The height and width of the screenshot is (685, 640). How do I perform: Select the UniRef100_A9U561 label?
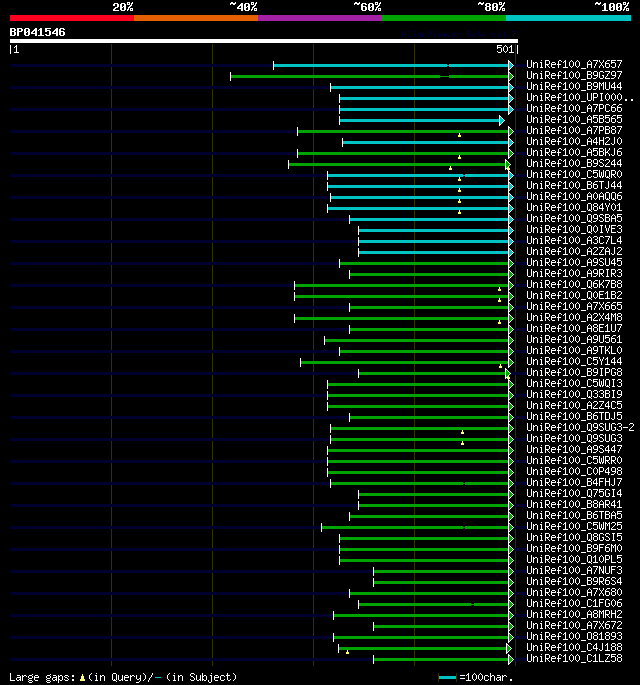(x=574, y=339)
